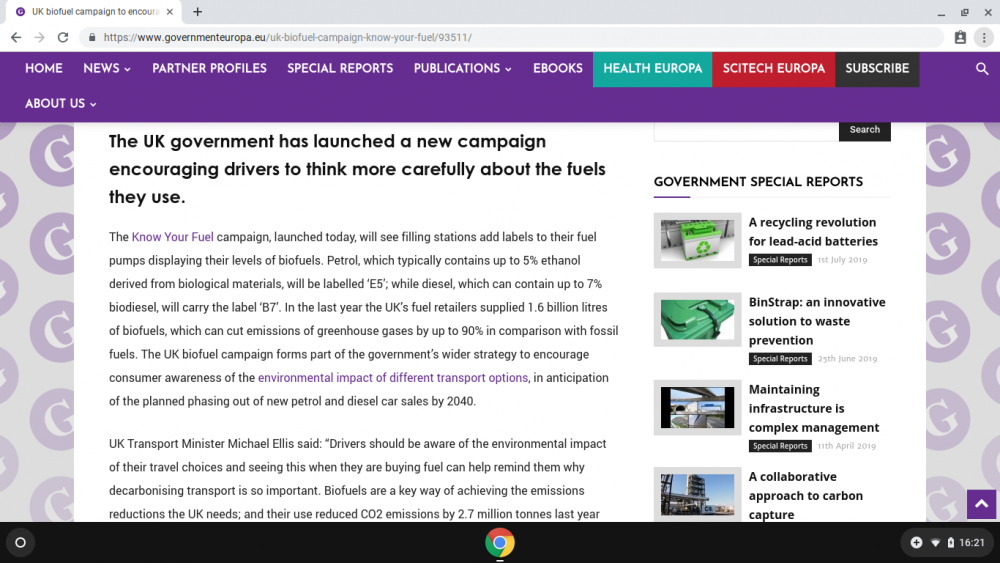
Task: Open the Chrome OS launcher
Action: (x=20, y=543)
